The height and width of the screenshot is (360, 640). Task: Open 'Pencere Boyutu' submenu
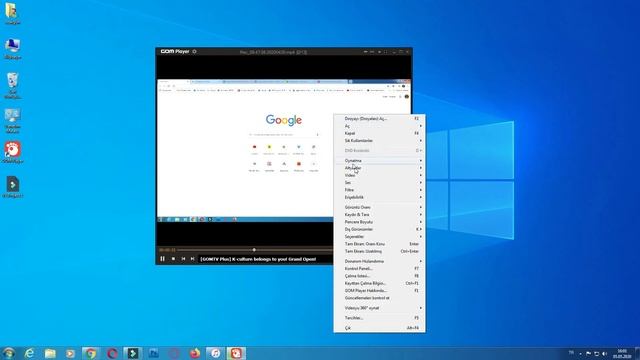(380, 222)
